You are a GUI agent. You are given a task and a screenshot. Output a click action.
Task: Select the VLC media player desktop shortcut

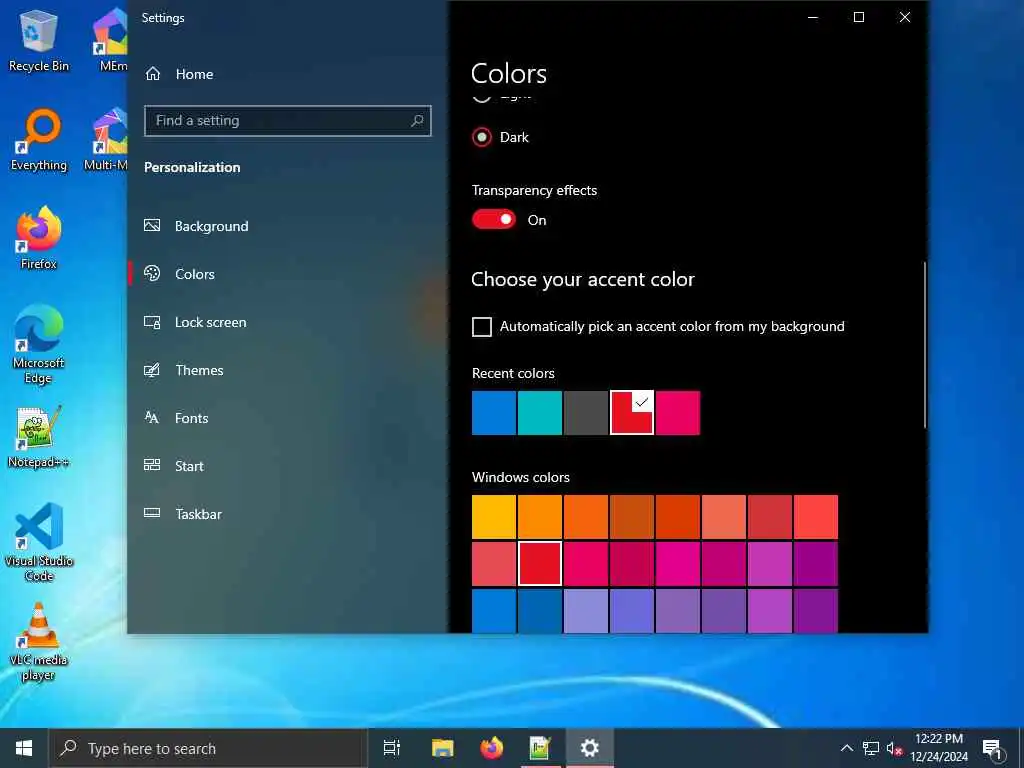[39, 642]
